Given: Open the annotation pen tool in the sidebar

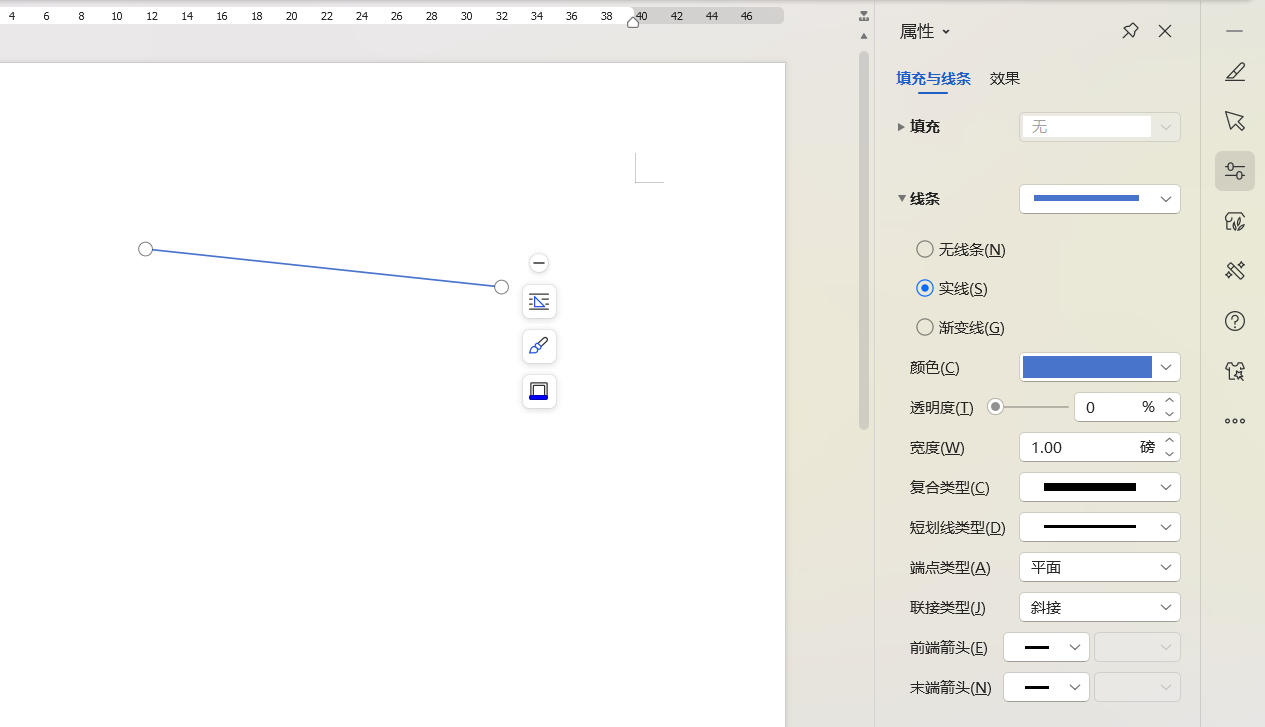Looking at the screenshot, I should tap(1235, 72).
